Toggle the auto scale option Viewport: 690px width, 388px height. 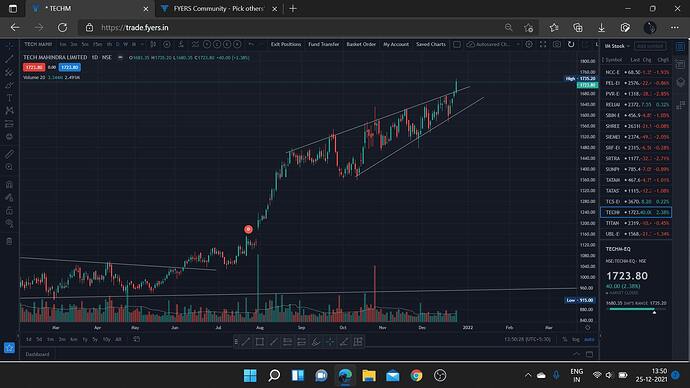589,340
